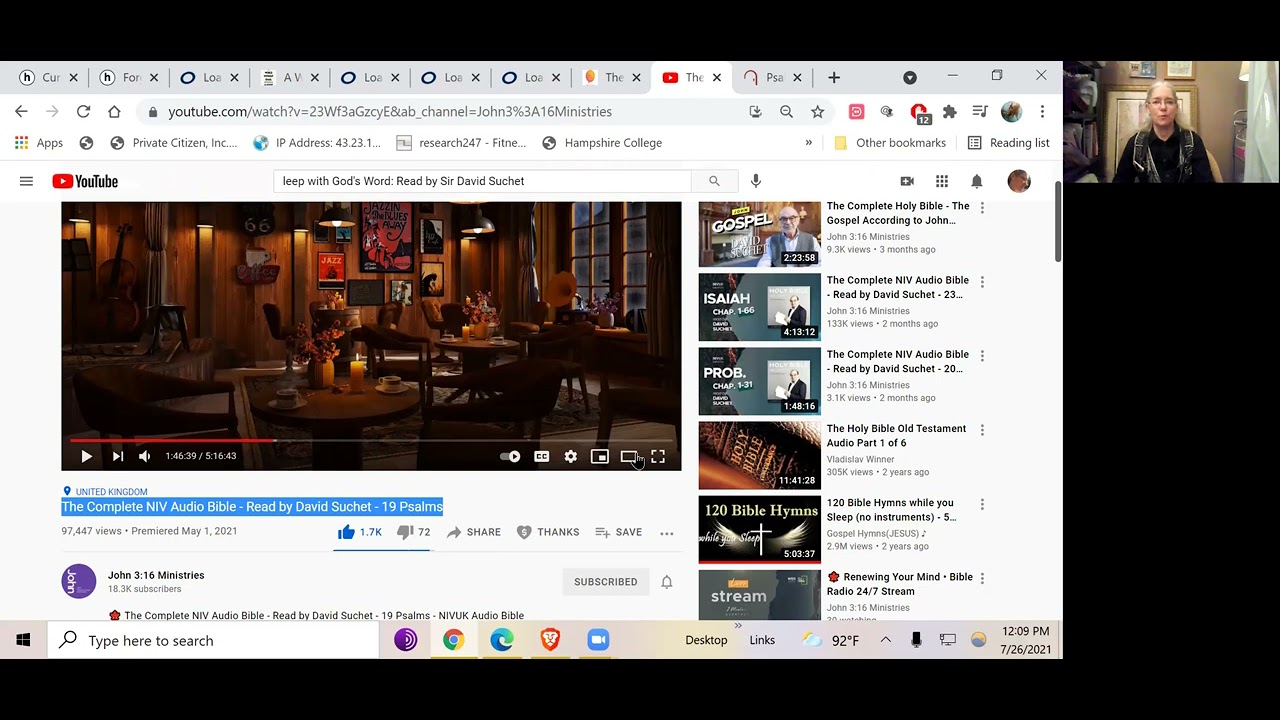Click the SUBSCRIBED button

click(x=605, y=582)
